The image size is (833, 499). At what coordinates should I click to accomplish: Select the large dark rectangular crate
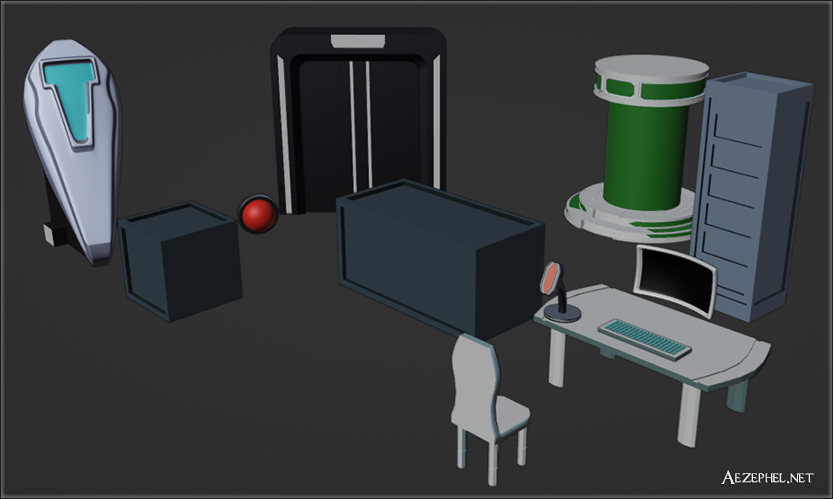(x=440, y=259)
